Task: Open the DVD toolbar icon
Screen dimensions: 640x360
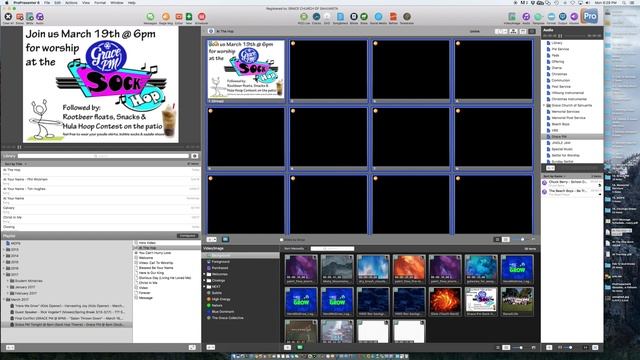Action: (x=327, y=17)
